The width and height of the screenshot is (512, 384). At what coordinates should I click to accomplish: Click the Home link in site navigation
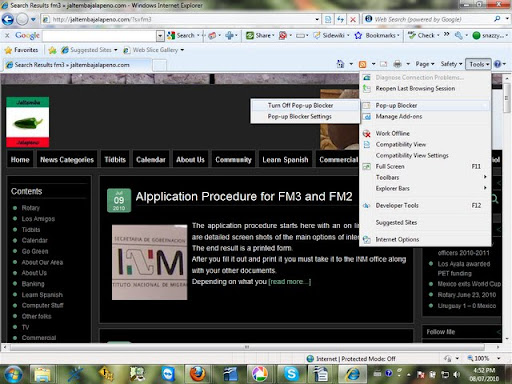(x=20, y=160)
